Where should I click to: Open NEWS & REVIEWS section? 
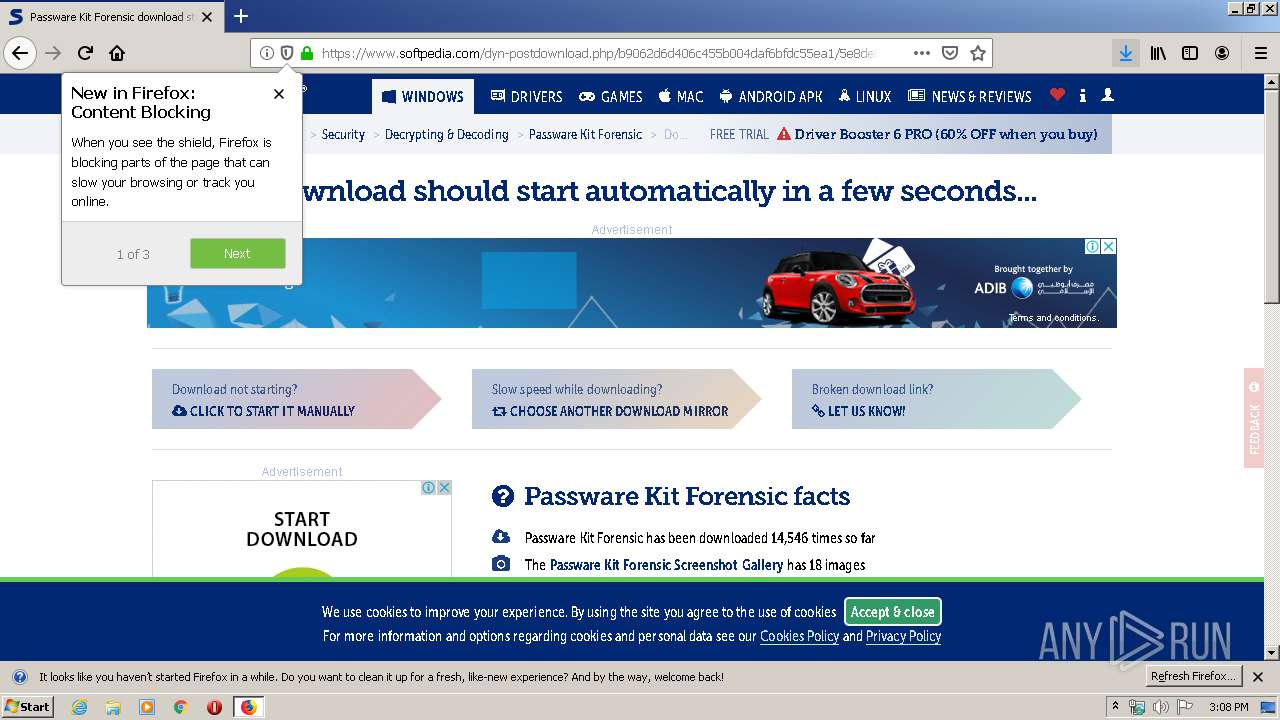click(970, 96)
